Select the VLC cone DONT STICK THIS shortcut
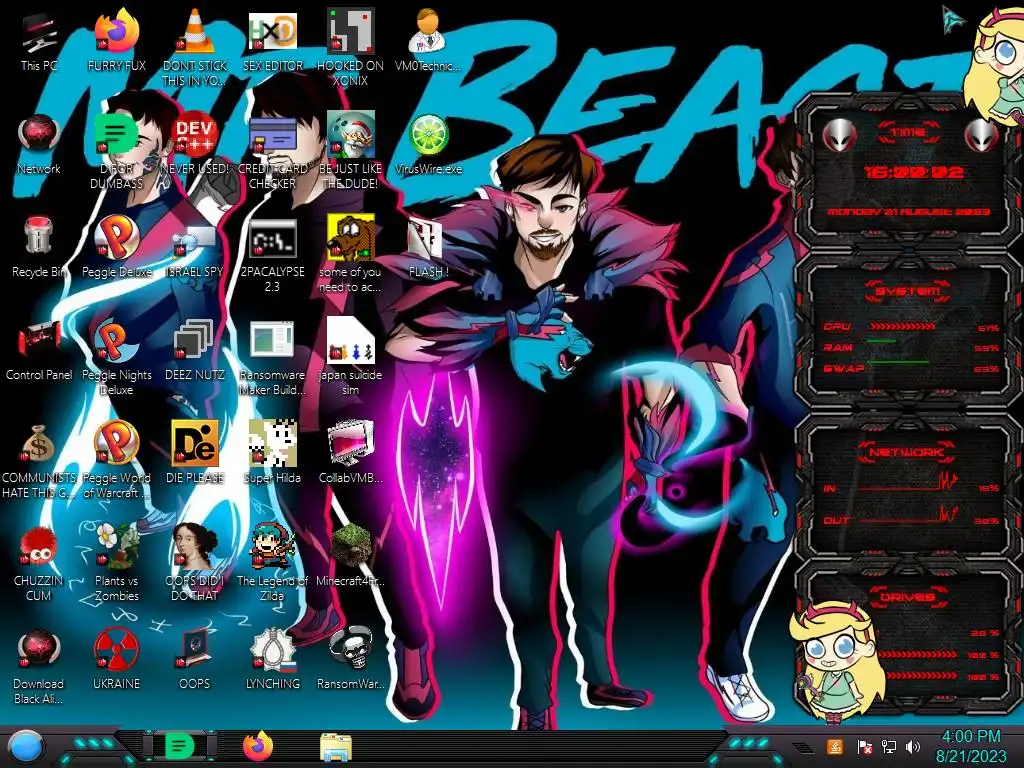The width and height of the screenshot is (1024, 768). [x=195, y=48]
